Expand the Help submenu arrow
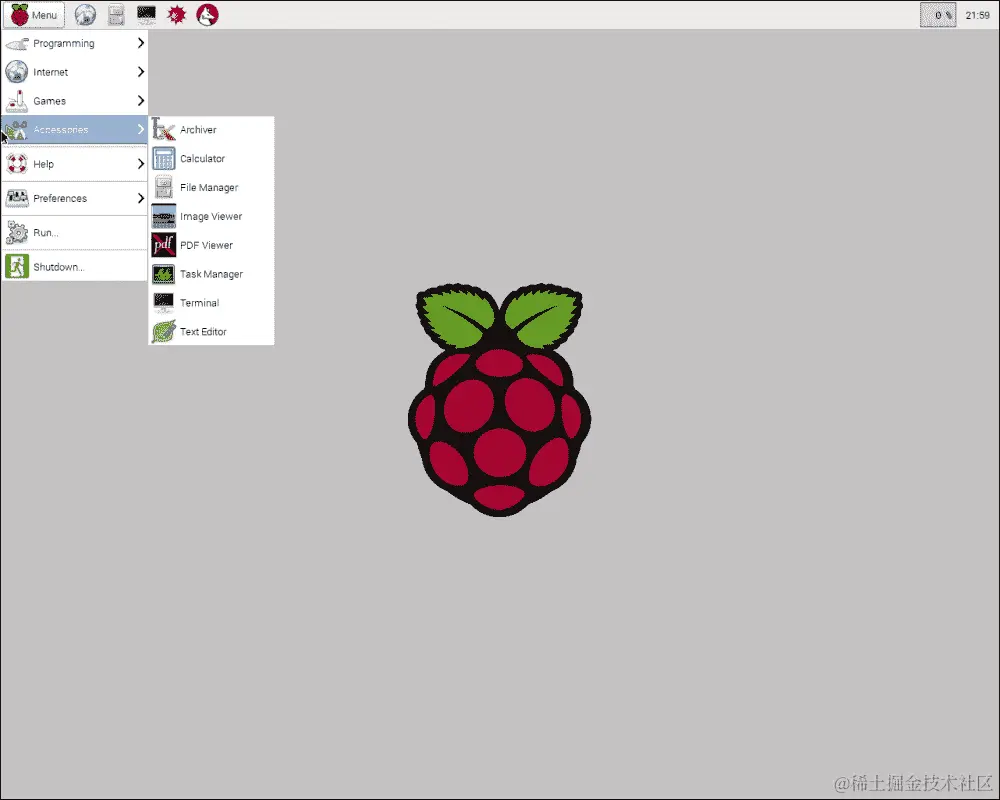1000x800 pixels. [141, 164]
